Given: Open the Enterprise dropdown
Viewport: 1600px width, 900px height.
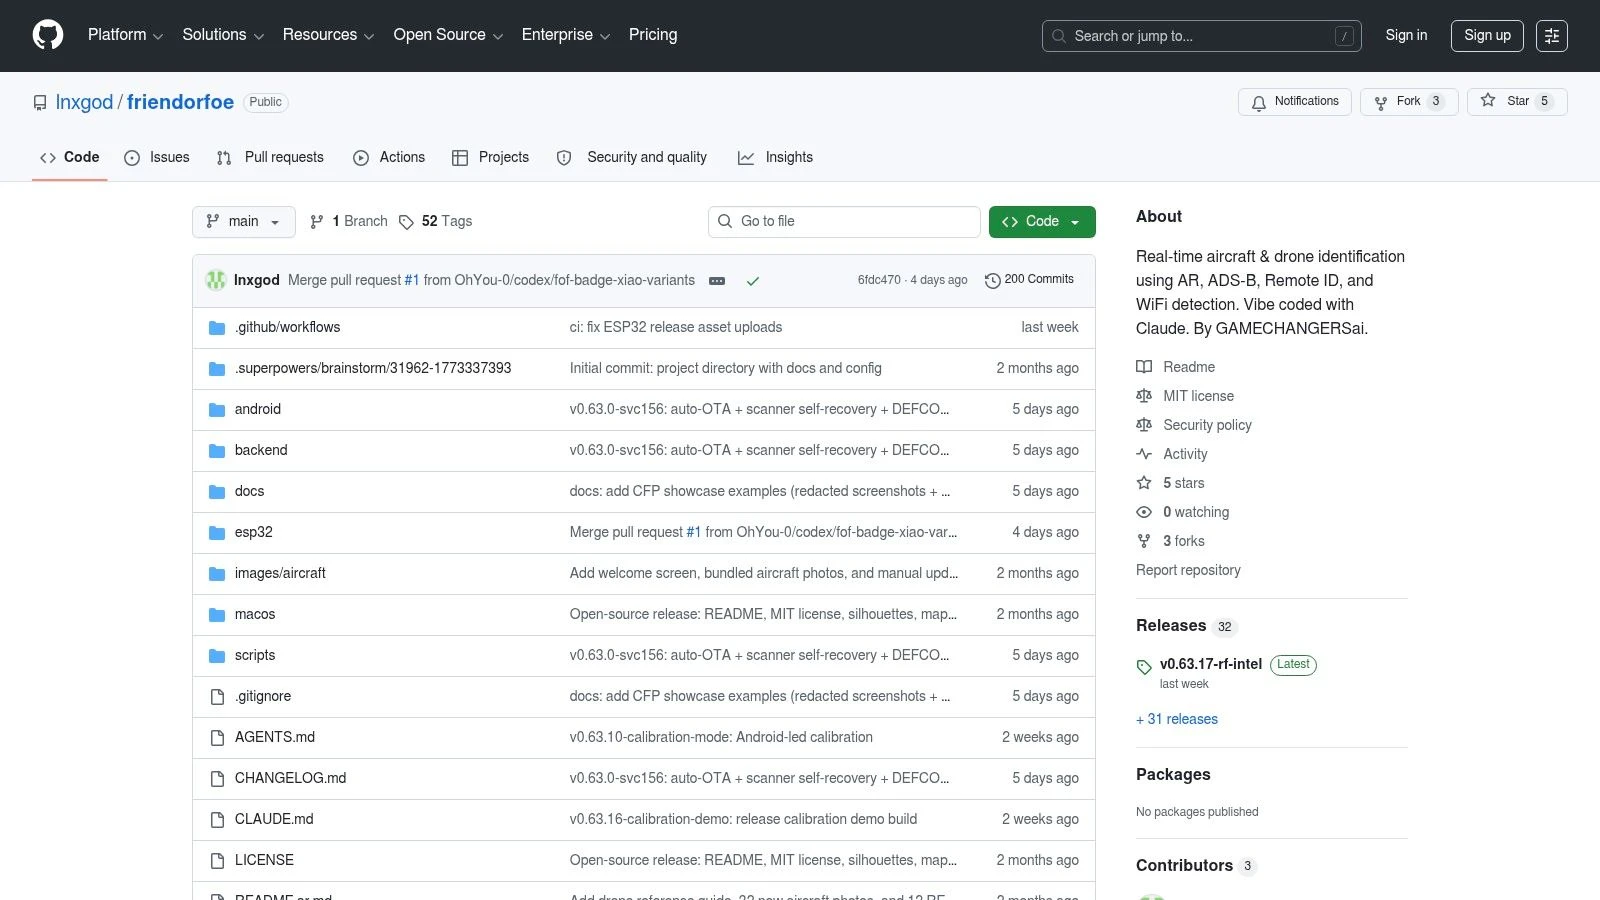Looking at the screenshot, I should coord(566,35).
